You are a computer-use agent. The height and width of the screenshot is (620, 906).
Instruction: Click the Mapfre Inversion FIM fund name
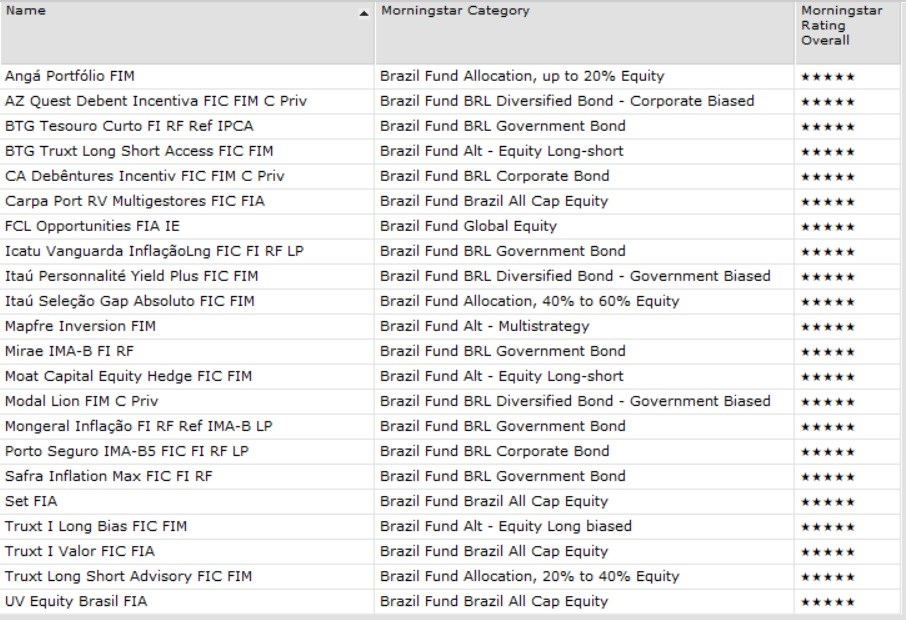pos(80,326)
